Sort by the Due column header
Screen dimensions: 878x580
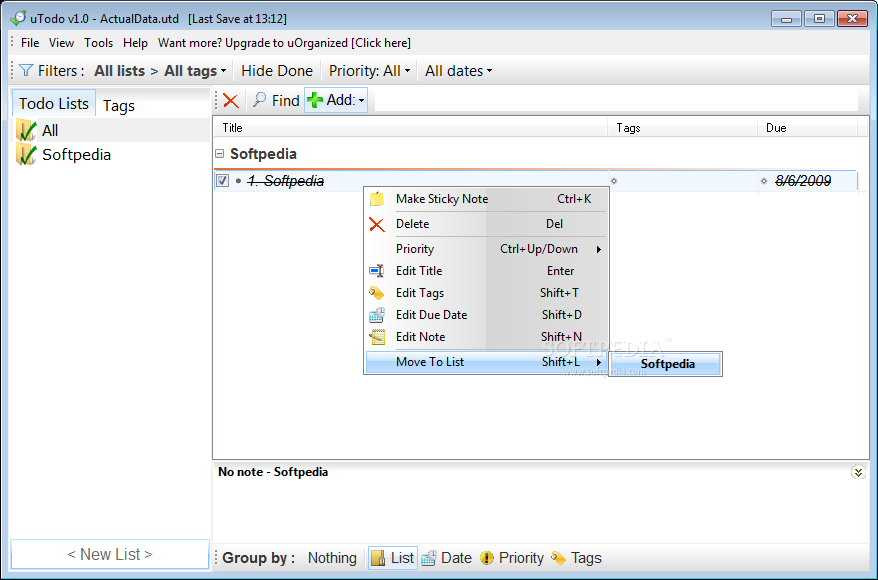tap(807, 128)
